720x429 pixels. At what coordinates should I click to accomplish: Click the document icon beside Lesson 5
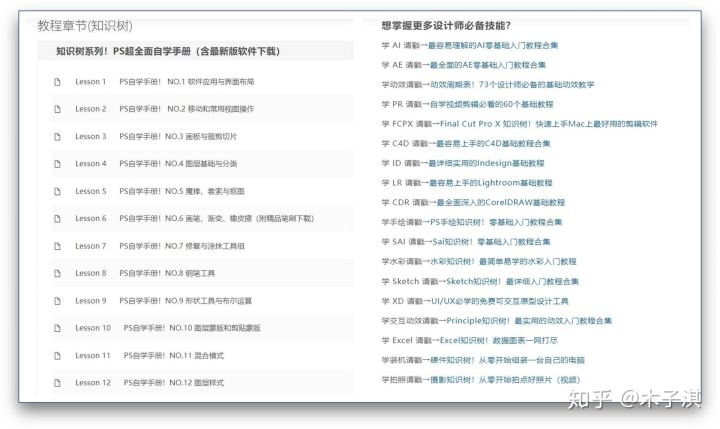[57, 191]
